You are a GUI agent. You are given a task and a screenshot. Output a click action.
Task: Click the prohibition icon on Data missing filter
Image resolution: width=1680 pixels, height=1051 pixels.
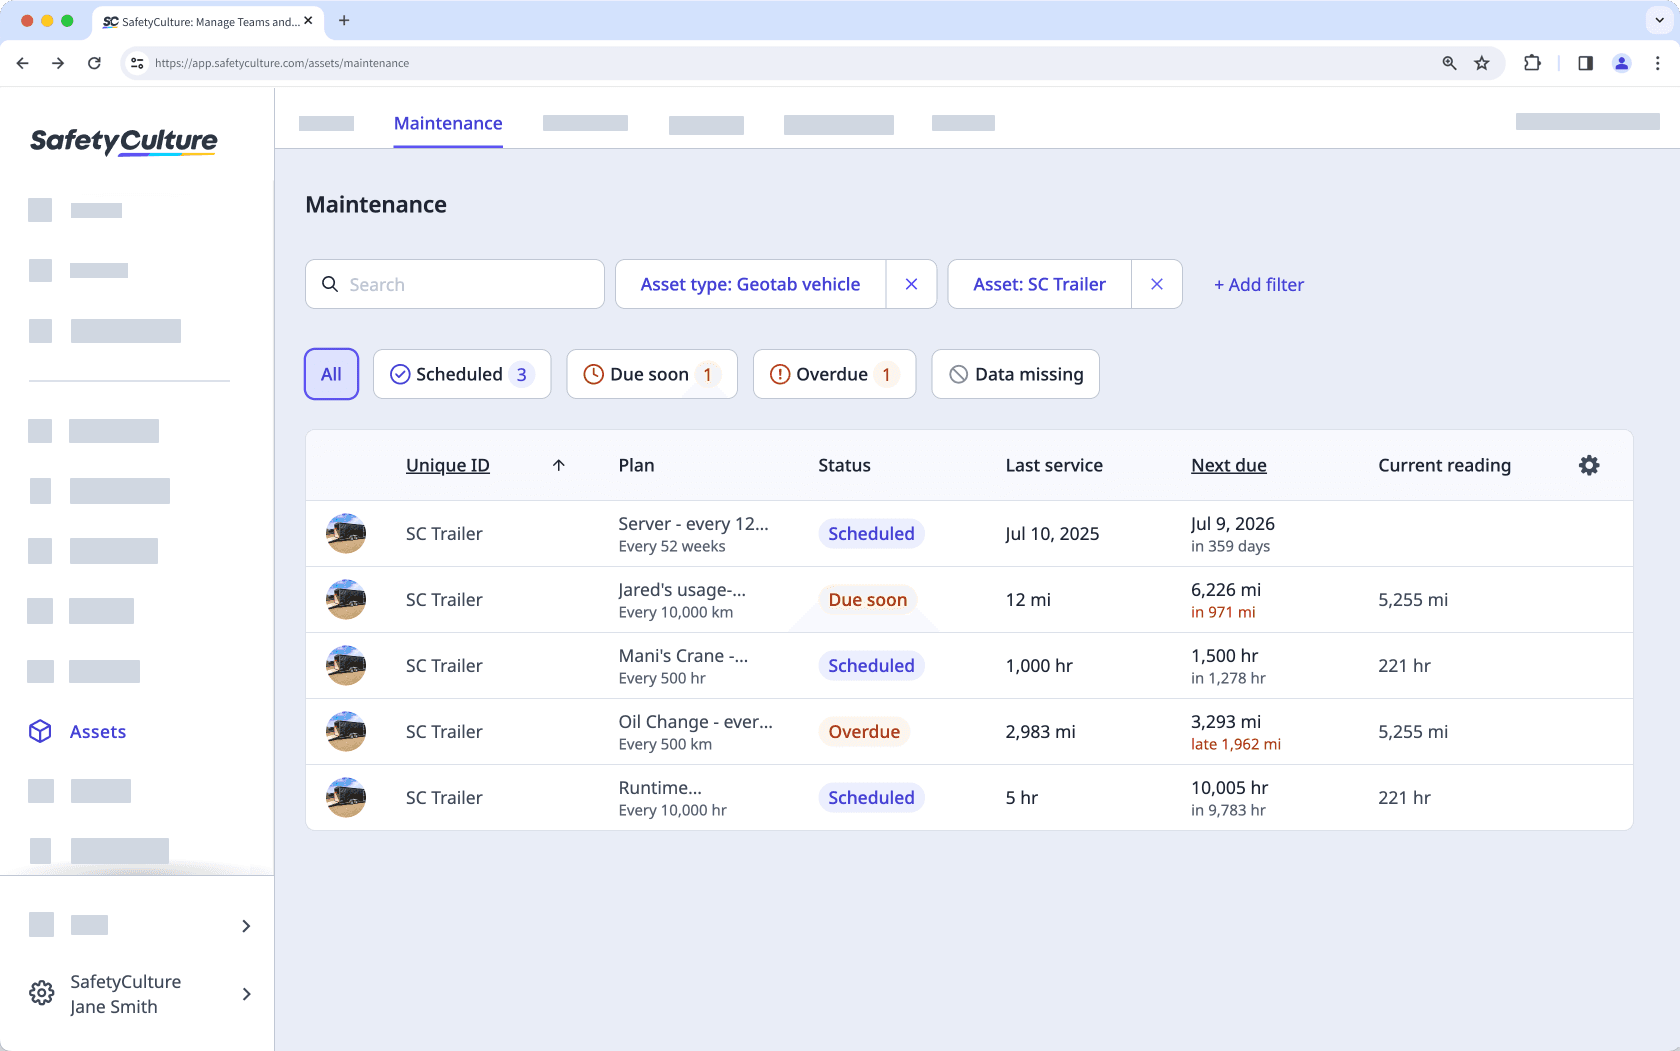click(x=959, y=373)
